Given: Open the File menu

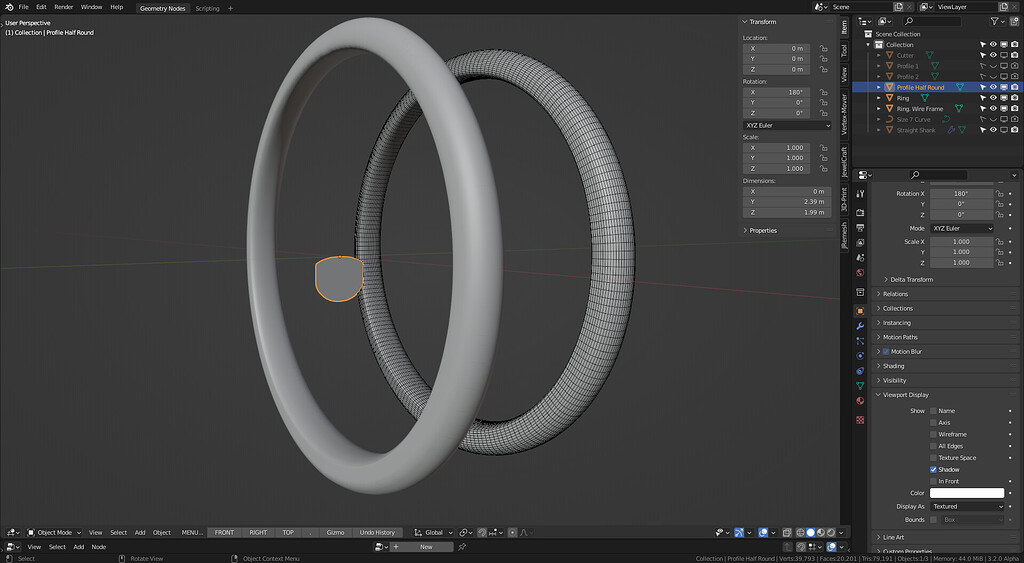Looking at the screenshot, I should tap(24, 7).
